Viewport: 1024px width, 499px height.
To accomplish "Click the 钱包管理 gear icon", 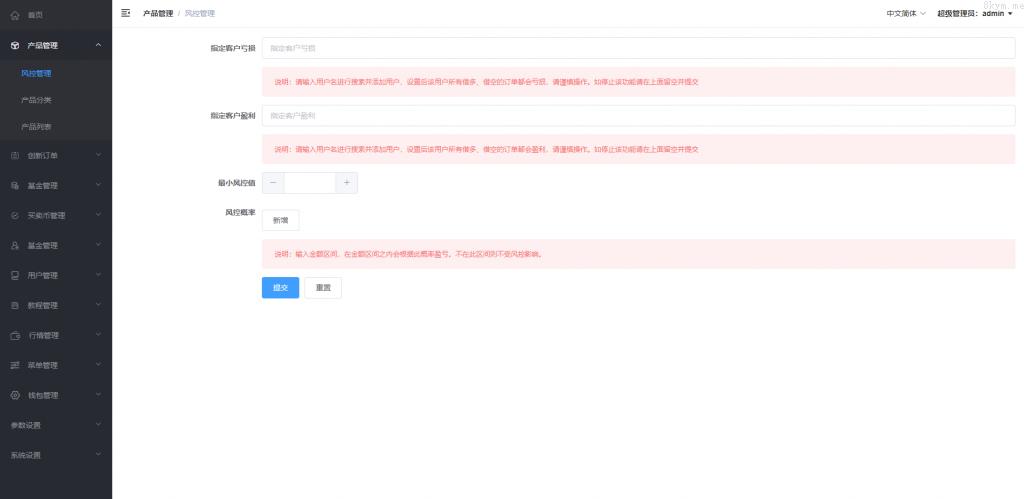I will 15,395.
